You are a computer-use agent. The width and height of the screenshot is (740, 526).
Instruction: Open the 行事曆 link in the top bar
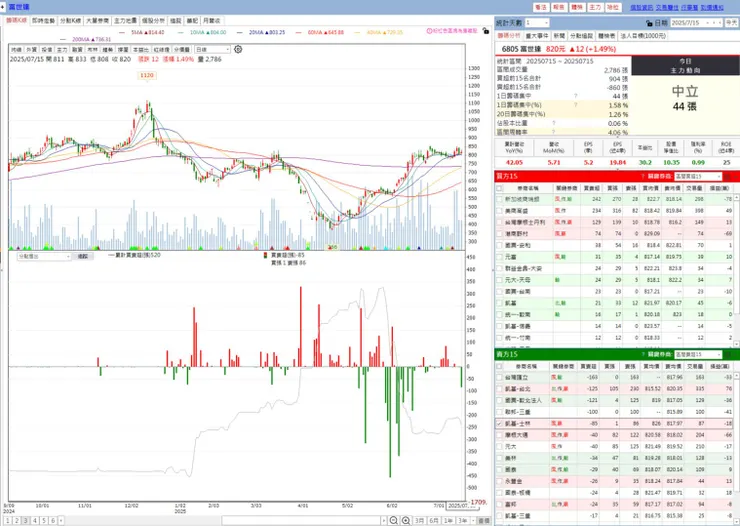click(x=690, y=8)
